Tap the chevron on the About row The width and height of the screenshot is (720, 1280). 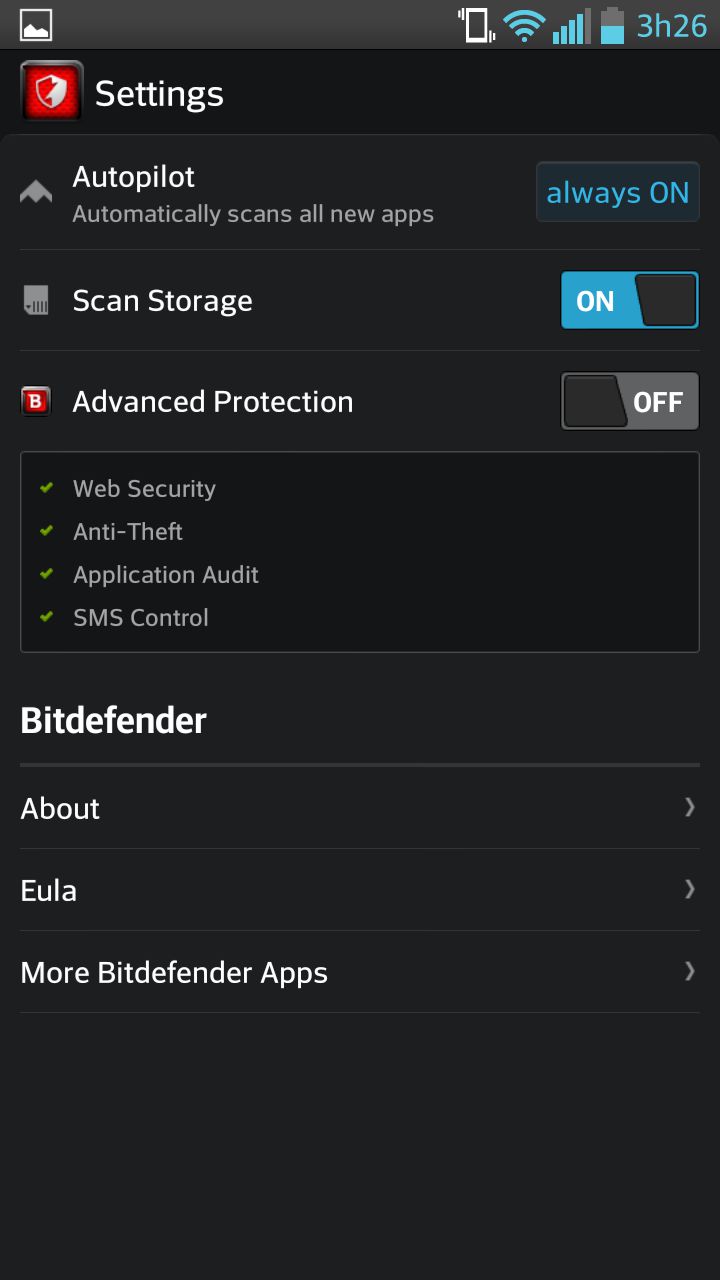(689, 807)
